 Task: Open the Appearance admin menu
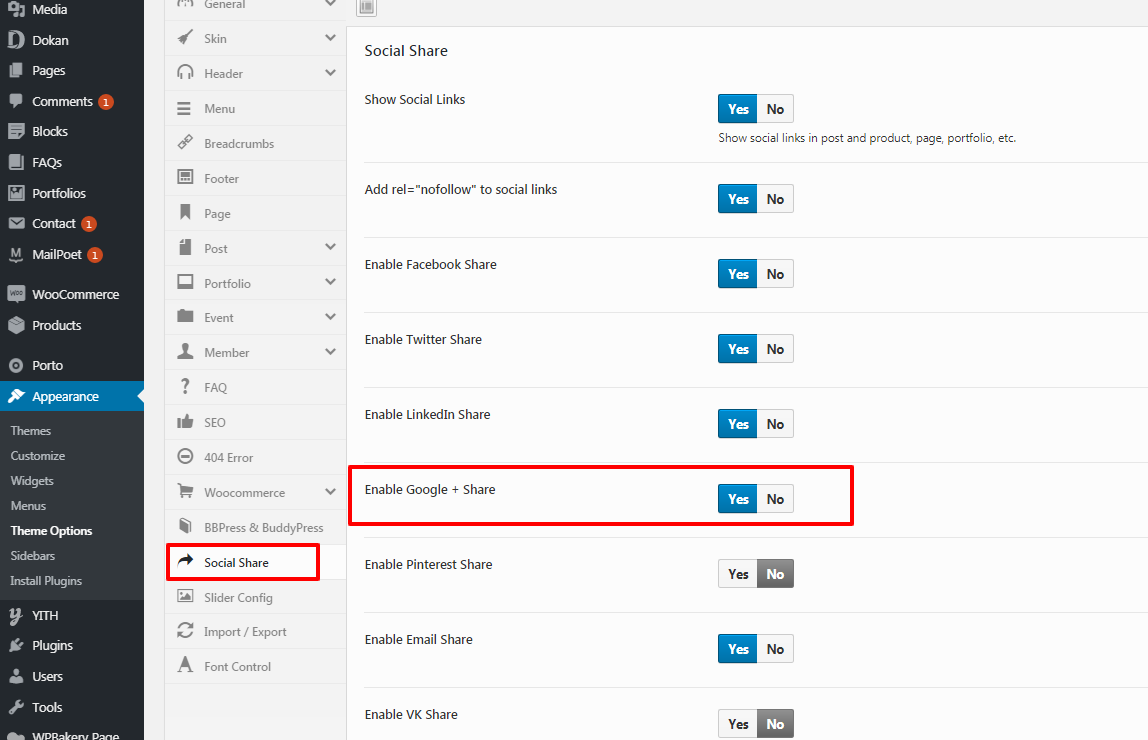[x=72, y=397]
